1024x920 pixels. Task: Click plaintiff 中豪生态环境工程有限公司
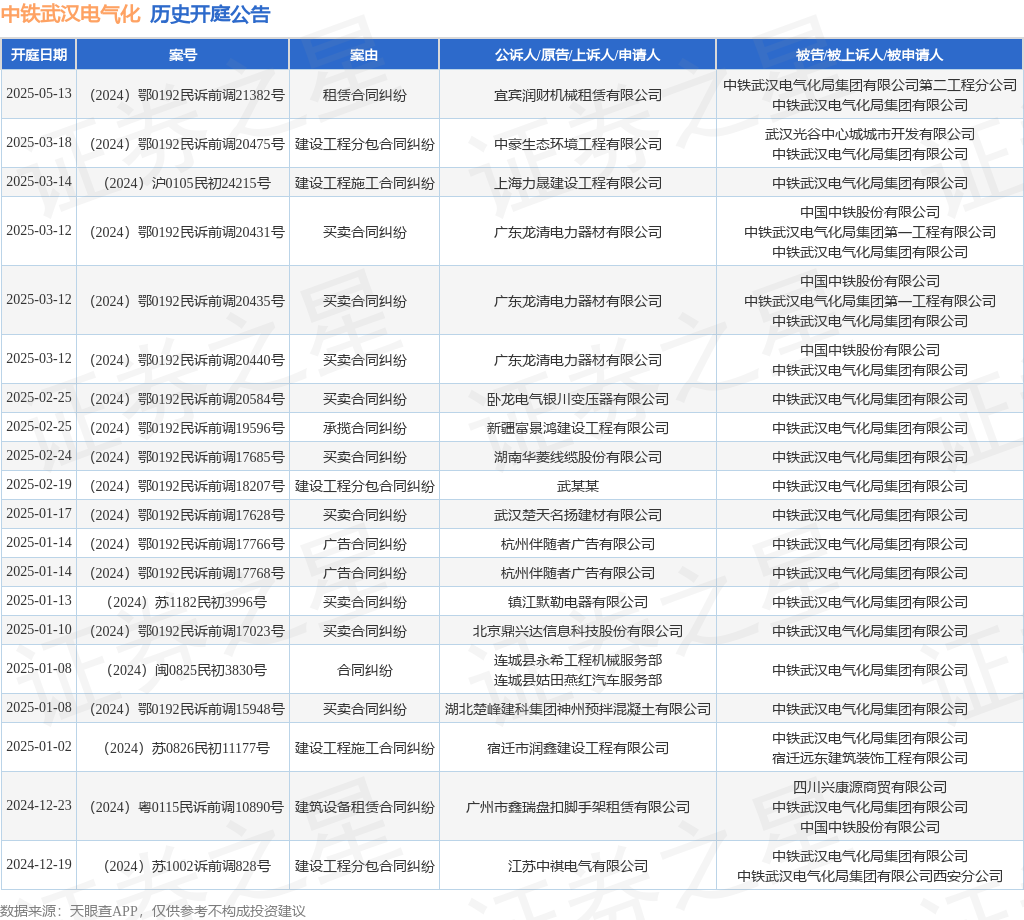[x=577, y=144]
